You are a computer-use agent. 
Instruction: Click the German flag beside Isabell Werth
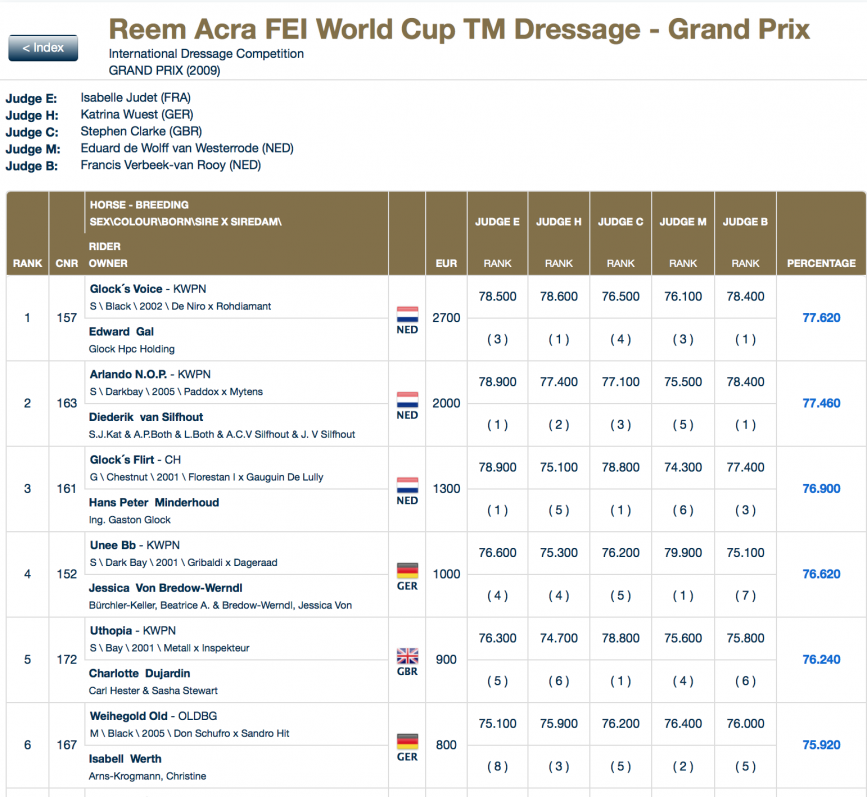[x=407, y=741]
